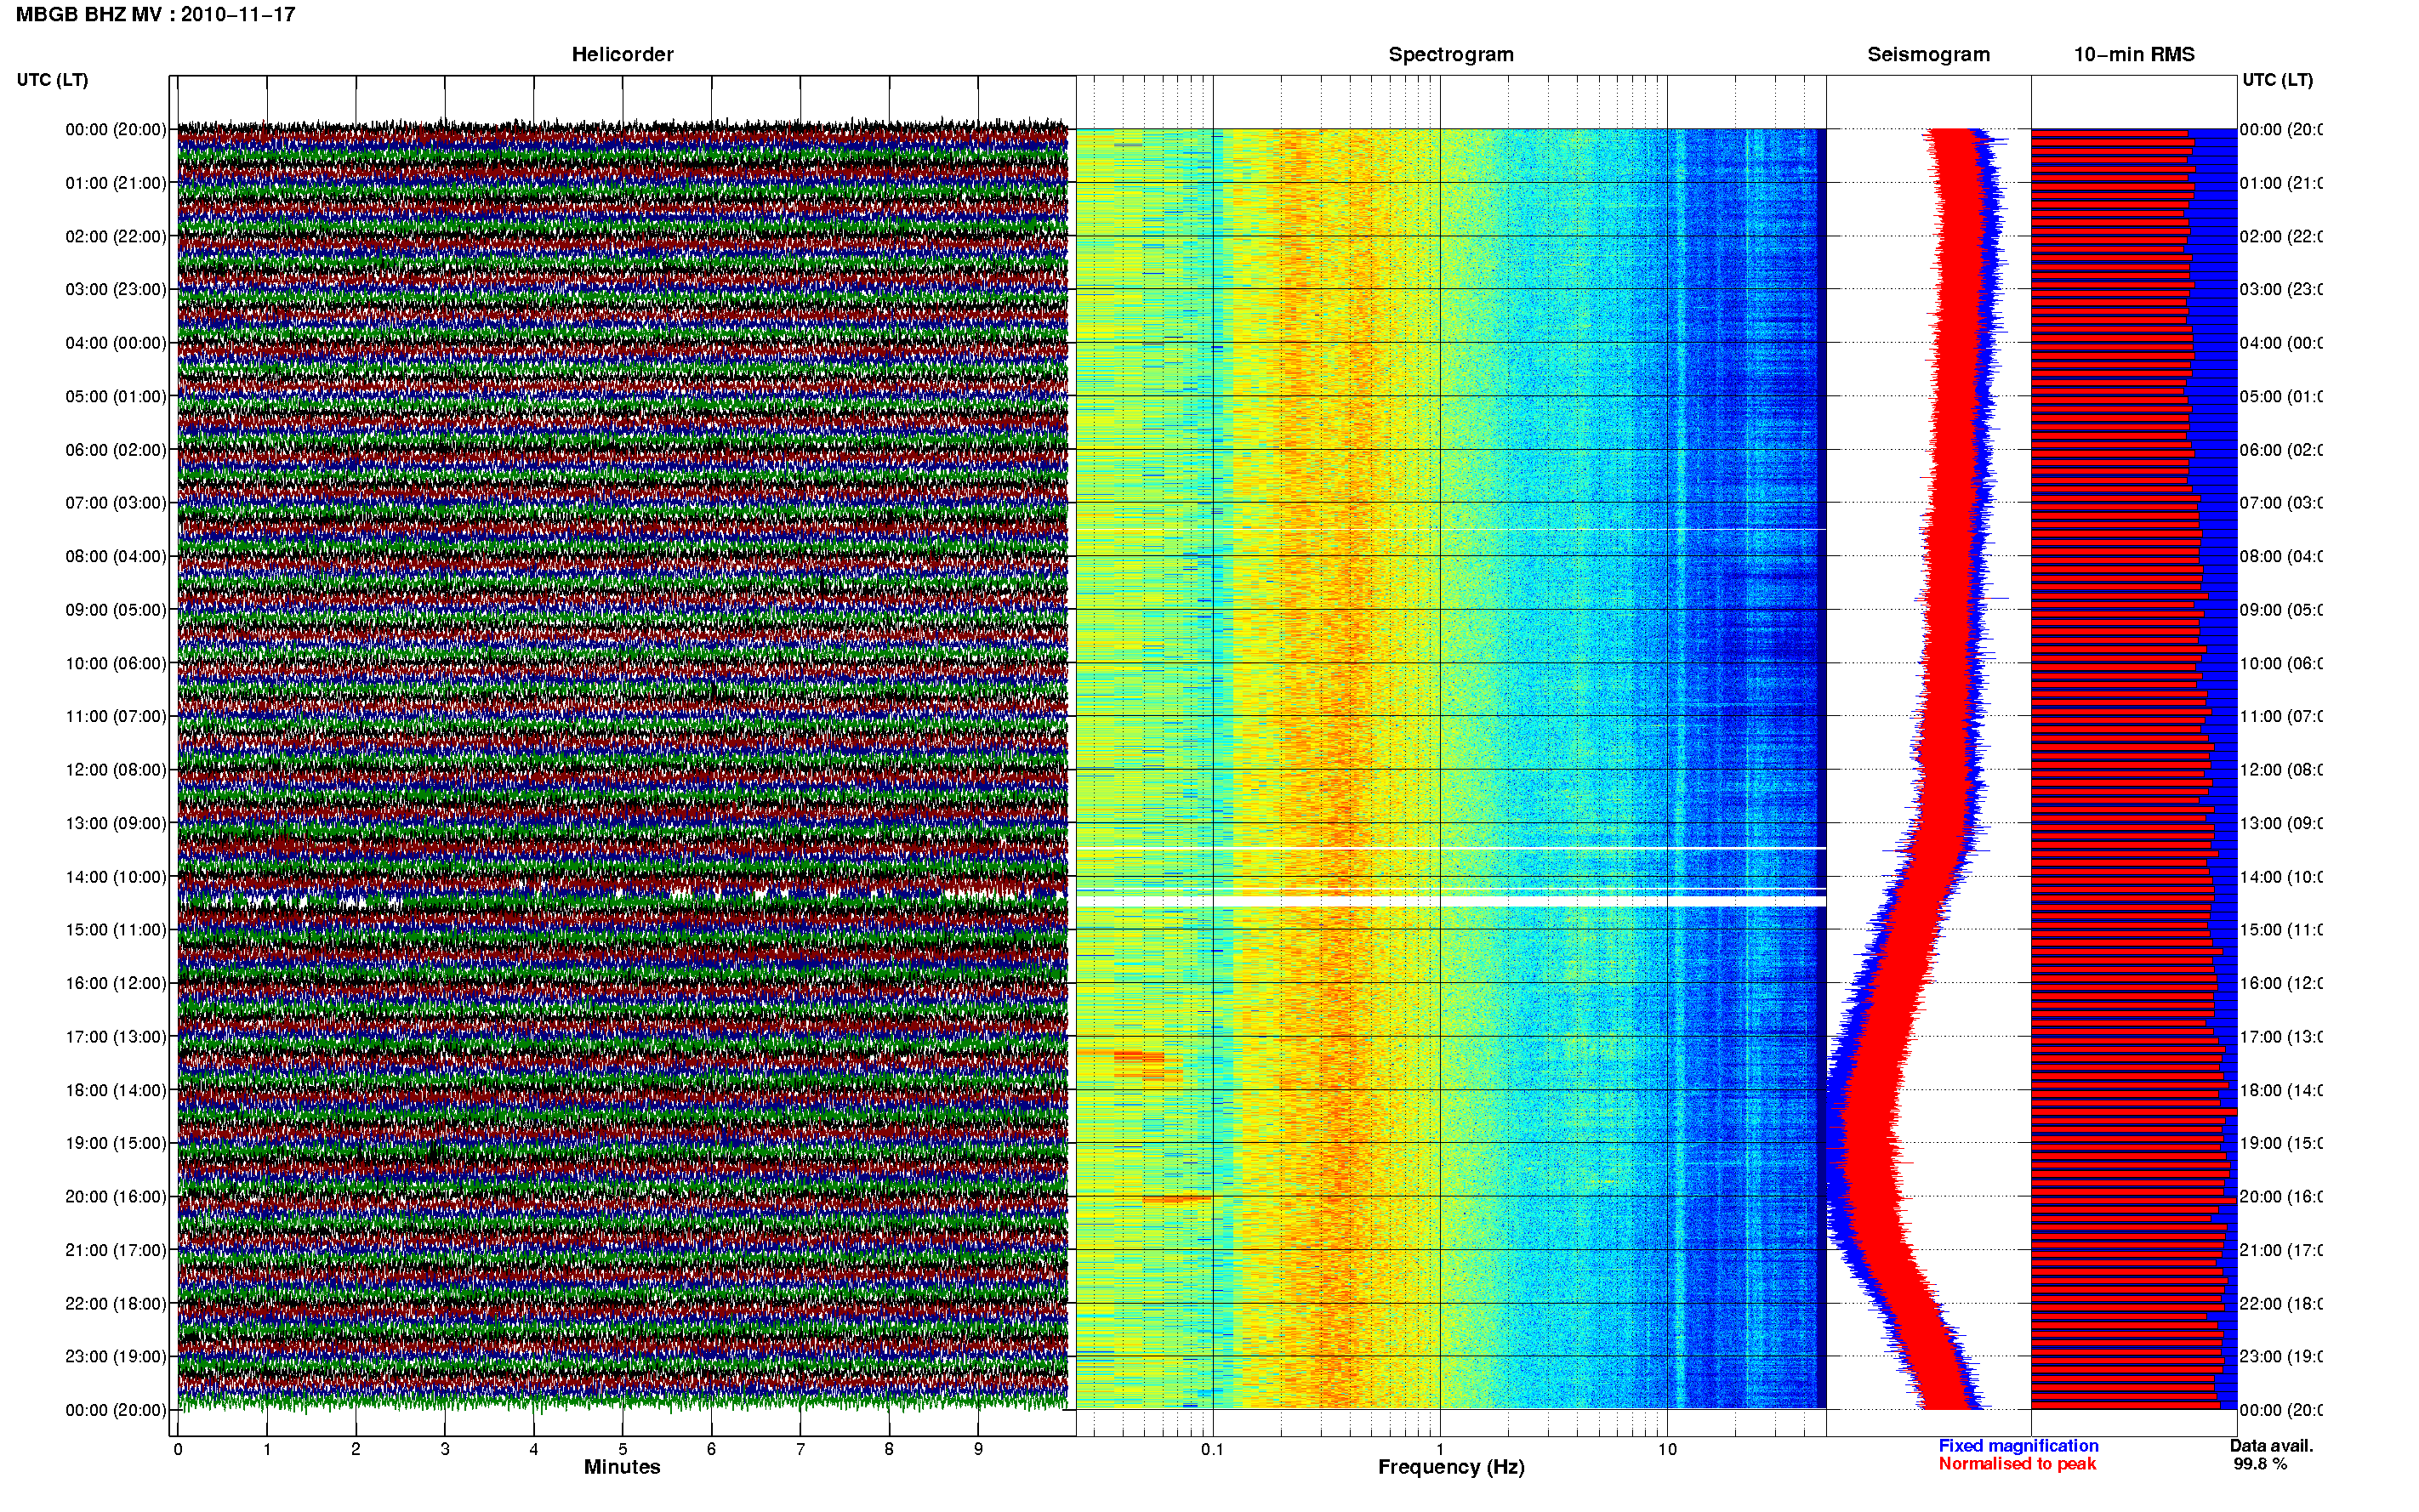Click minute tick label '9' under Helicorder
The image size is (2419, 1512).
pos(978,1449)
